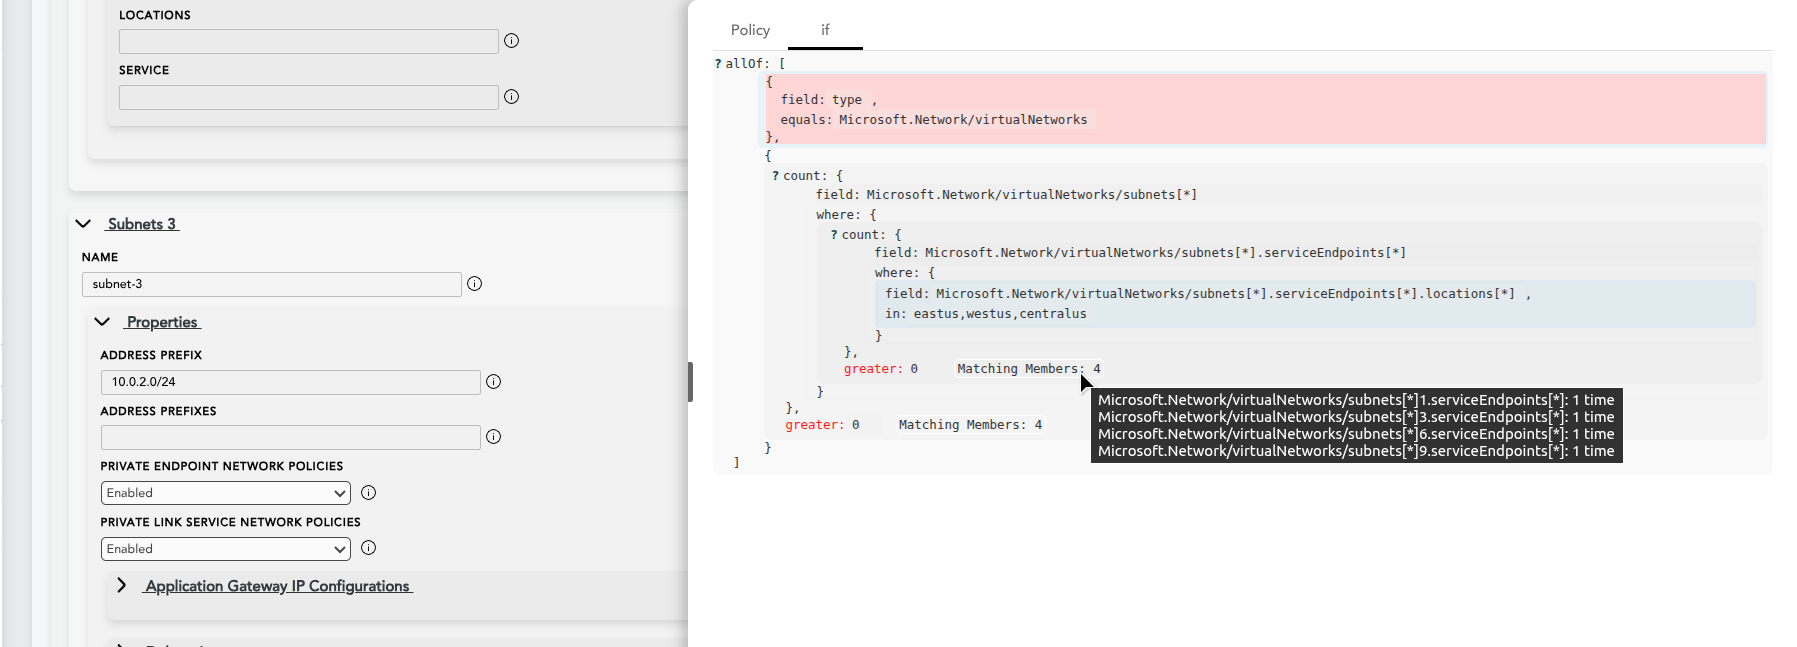Viewport: 1797px width, 647px height.
Task: Switch to the if tab
Action: click(x=825, y=30)
